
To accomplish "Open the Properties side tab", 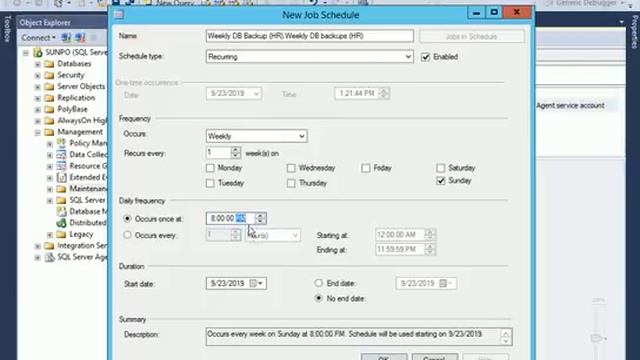I will pyautogui.click(x=635, y=32).
